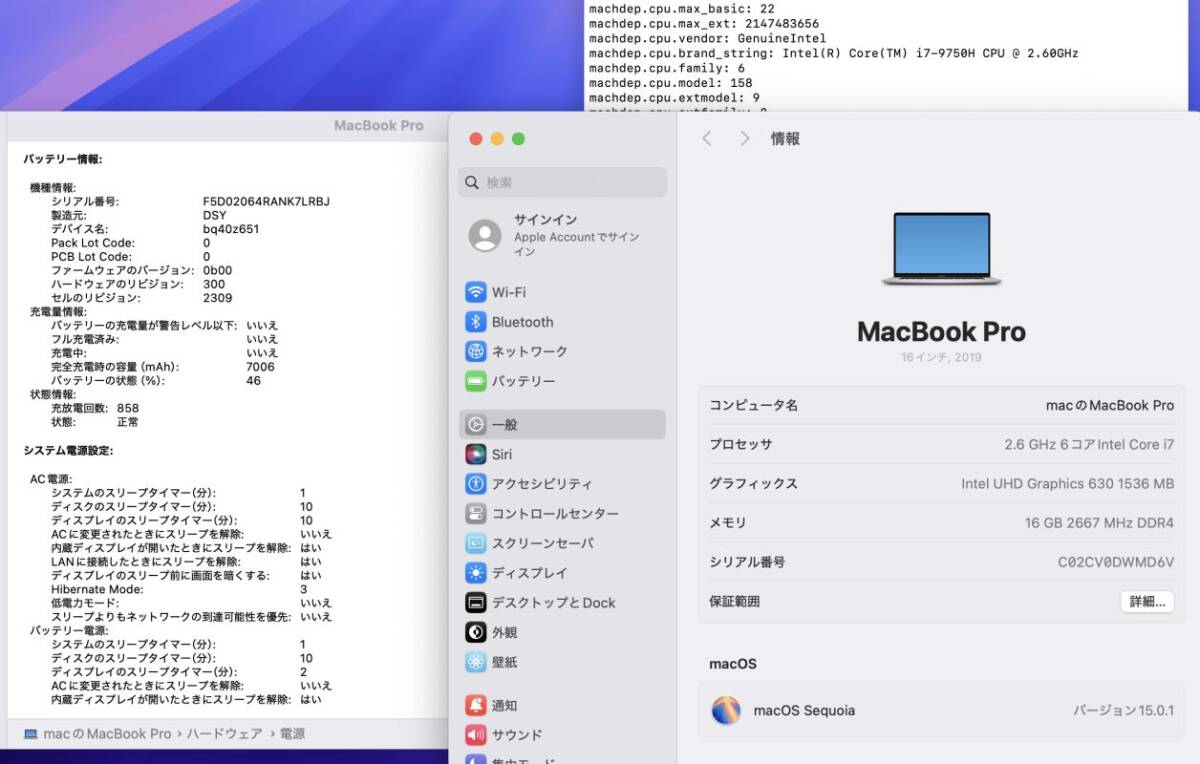Open the 通知 bell icon
Image resolution: width=1200 pixels, height=764 pixels.
(476, 705)
